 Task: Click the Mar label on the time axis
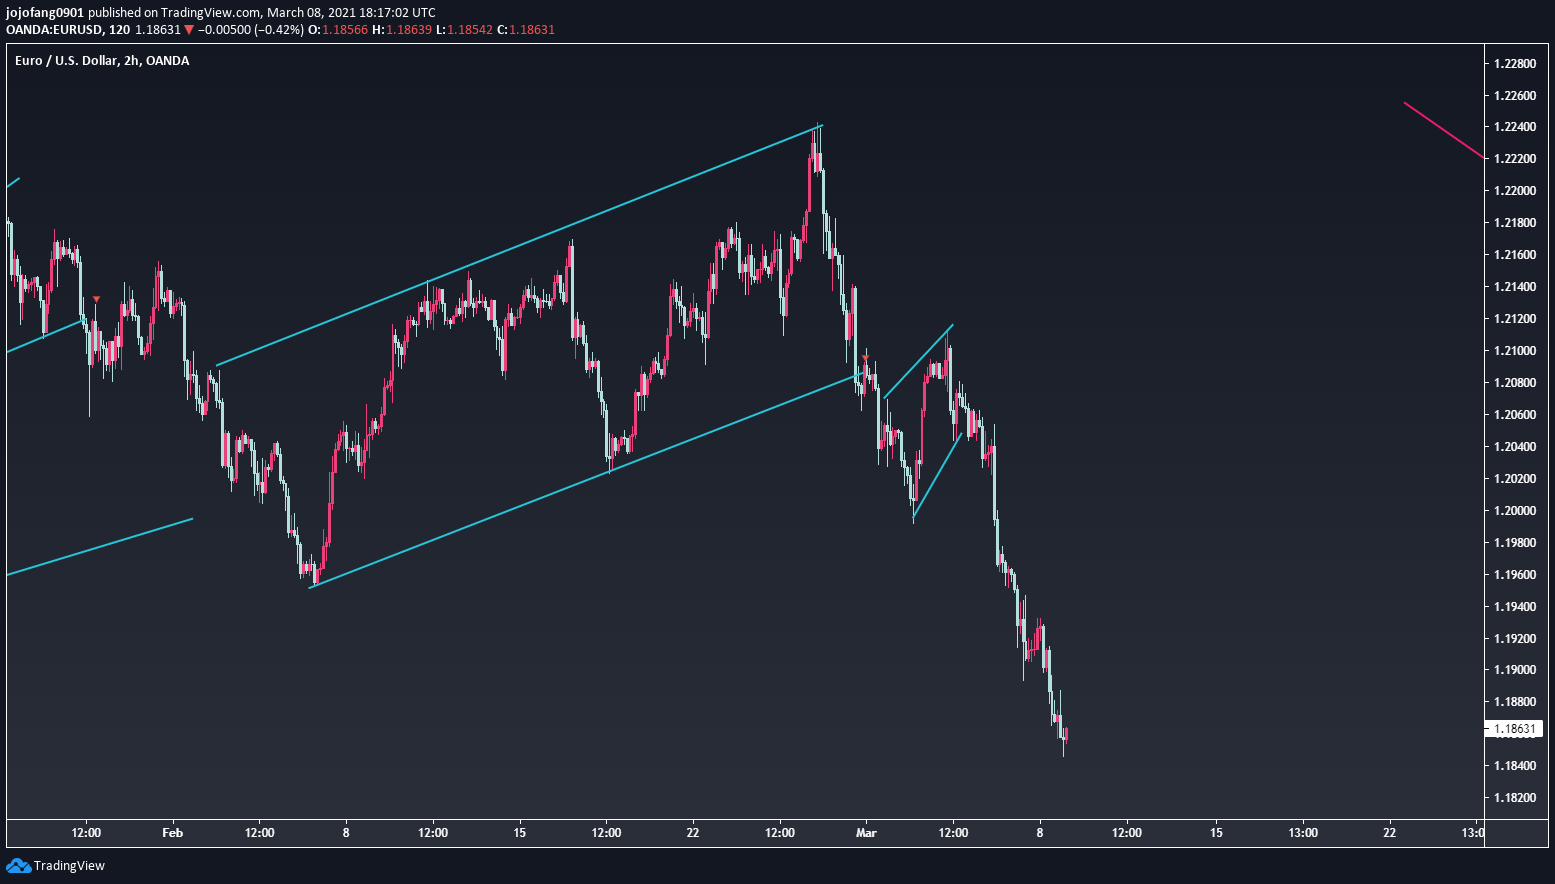tap(866, 833)
